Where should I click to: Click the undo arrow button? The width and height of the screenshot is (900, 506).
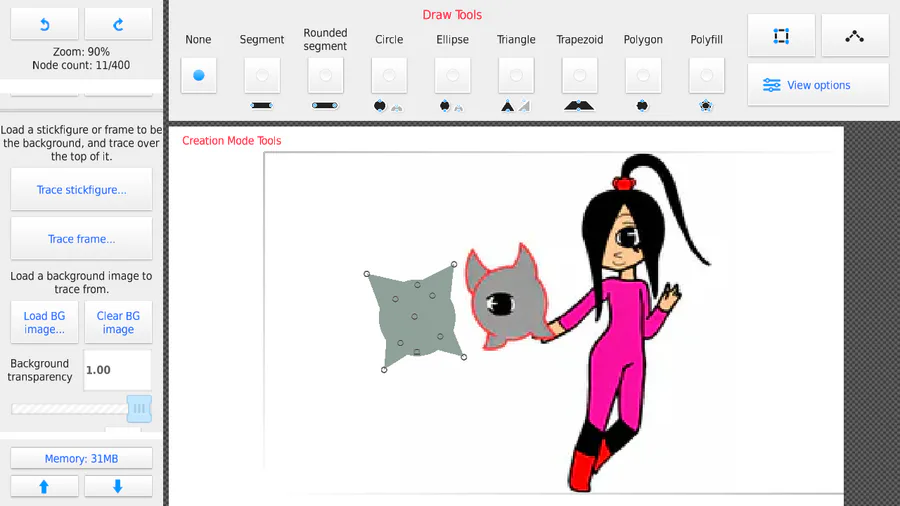44,24
